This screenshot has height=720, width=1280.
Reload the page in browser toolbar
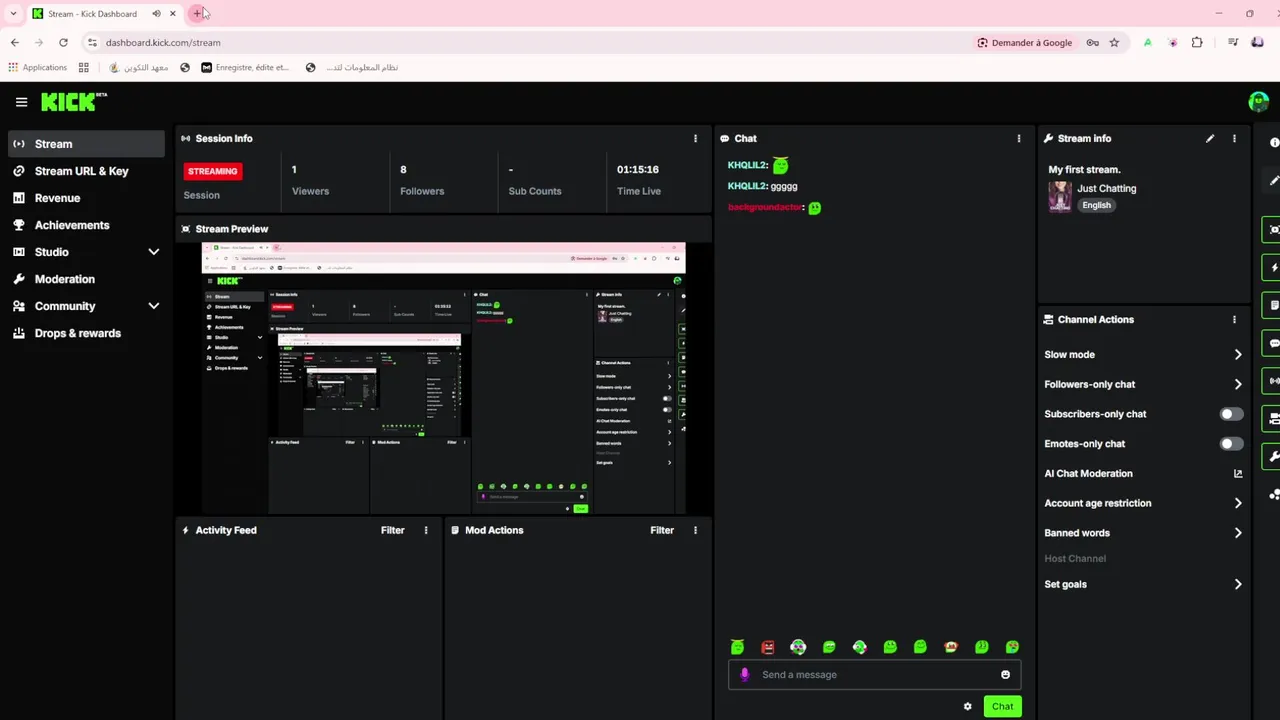click(63, 43)
